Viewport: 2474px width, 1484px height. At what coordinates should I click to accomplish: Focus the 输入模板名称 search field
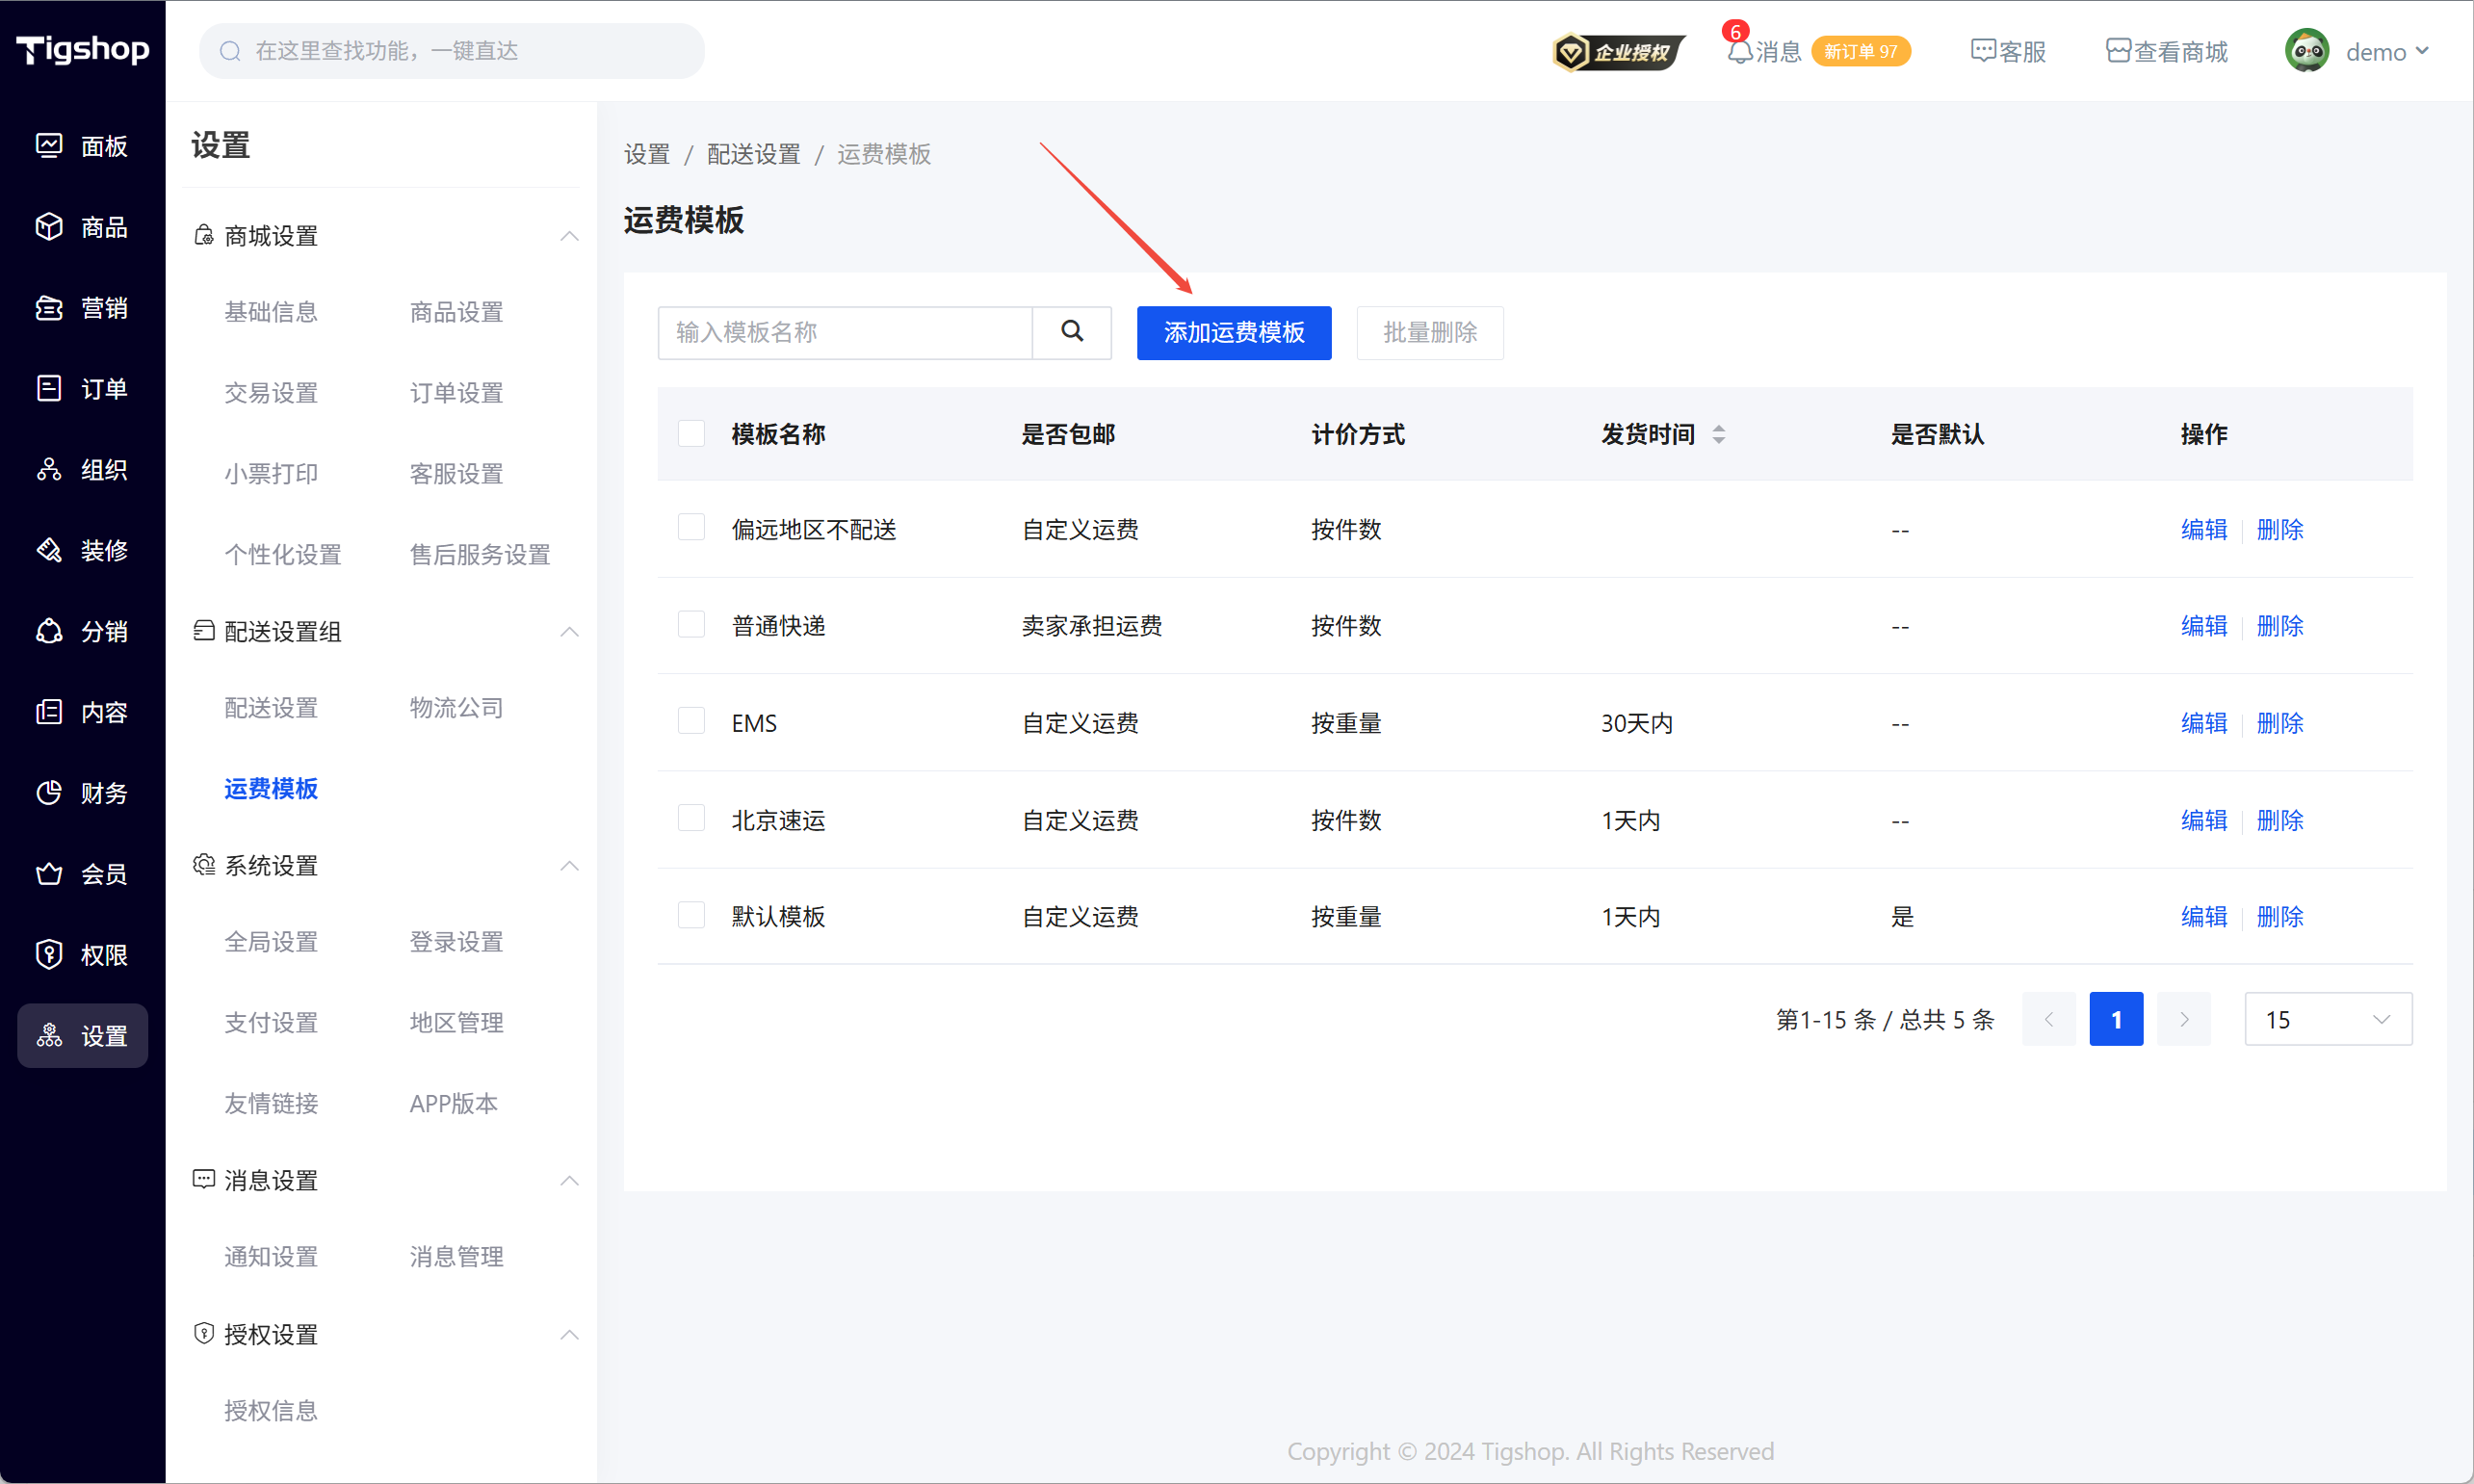(844, 332)
